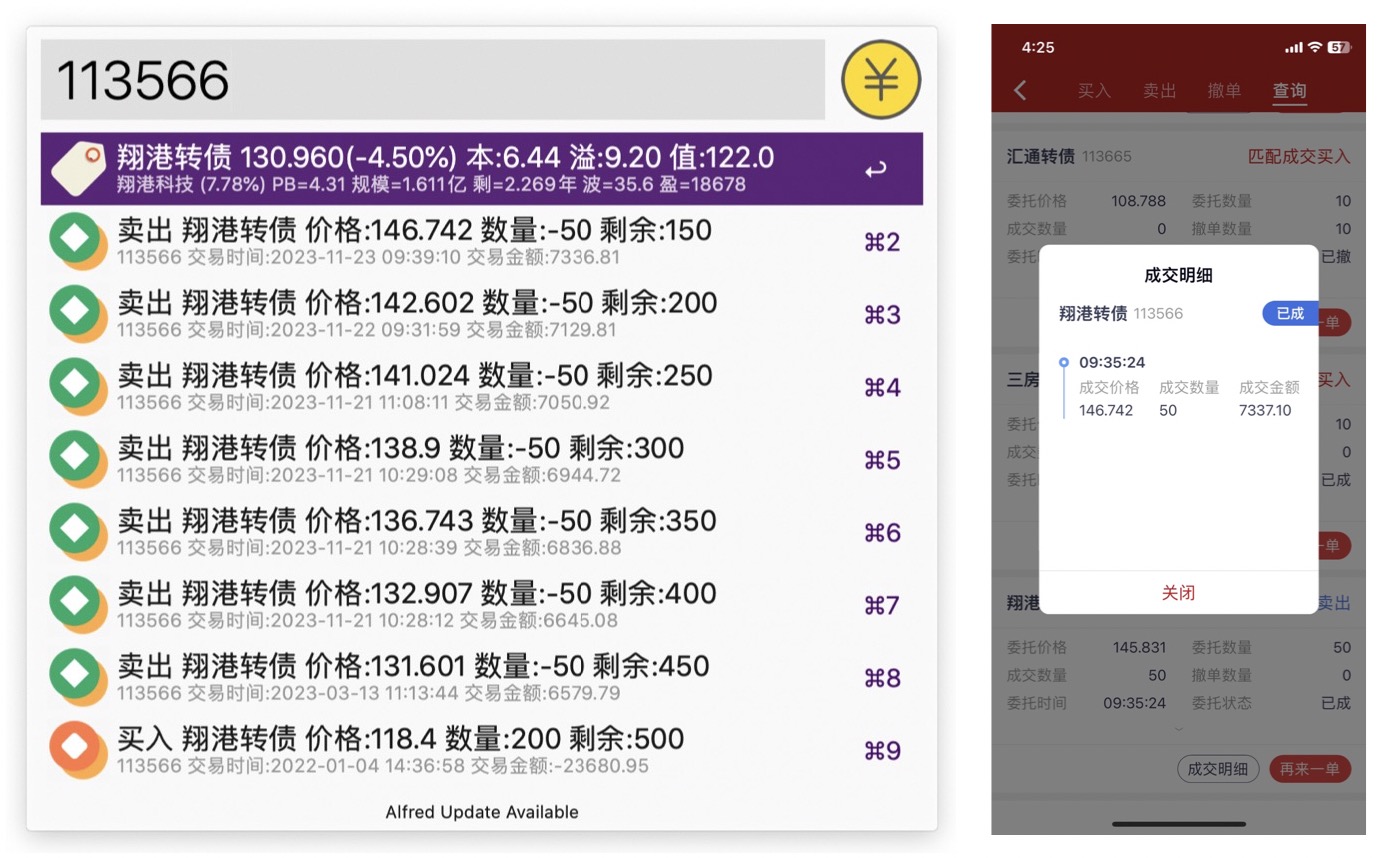1390x858 pixels.
Task: Click the yellow yen workflow icon
Action: pyautogui.click(x=880, y=80)
